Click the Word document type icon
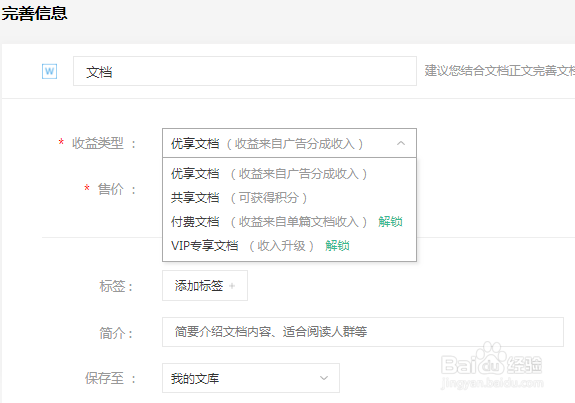 point(50,71)
